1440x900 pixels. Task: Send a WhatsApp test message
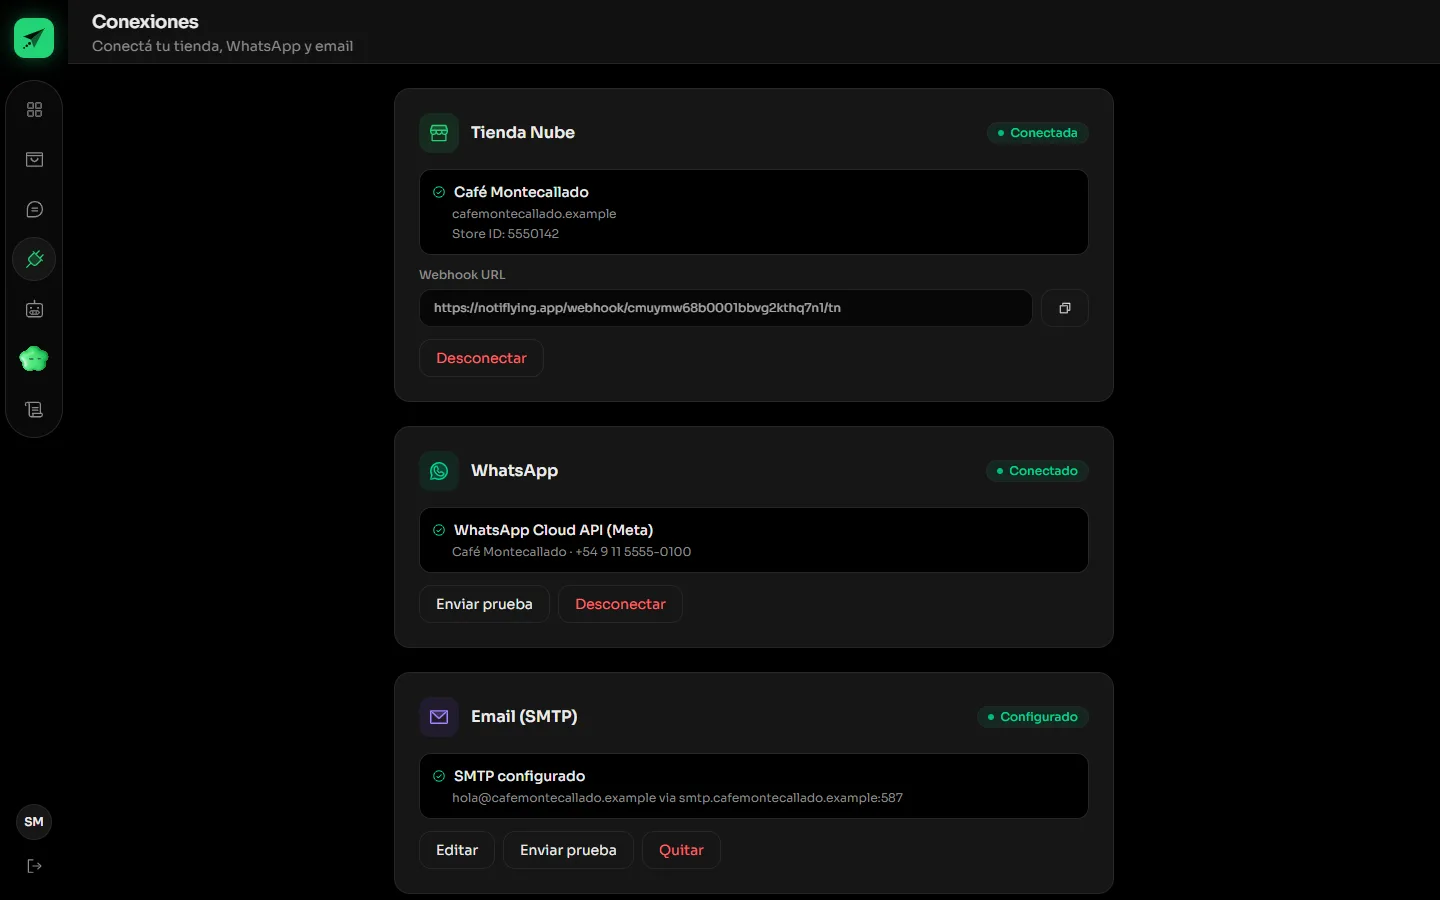(484, 604)
